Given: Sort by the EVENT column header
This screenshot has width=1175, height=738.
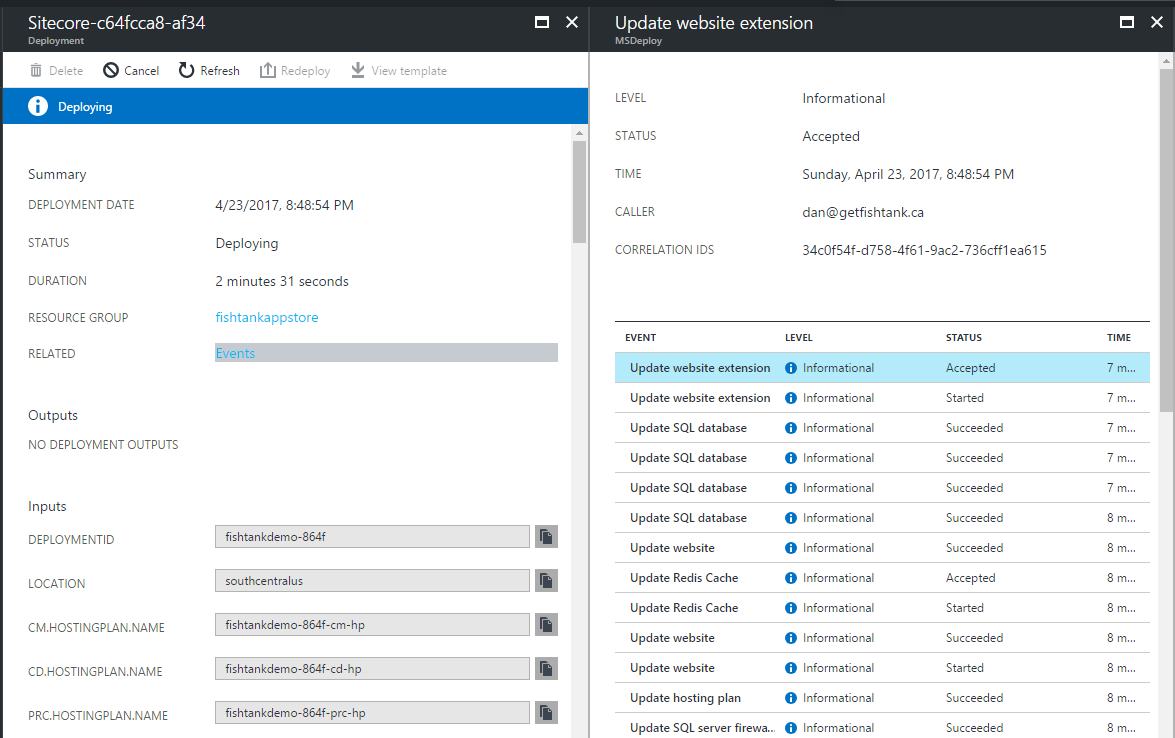Looking at the screenshot, I should coord(641,337).
